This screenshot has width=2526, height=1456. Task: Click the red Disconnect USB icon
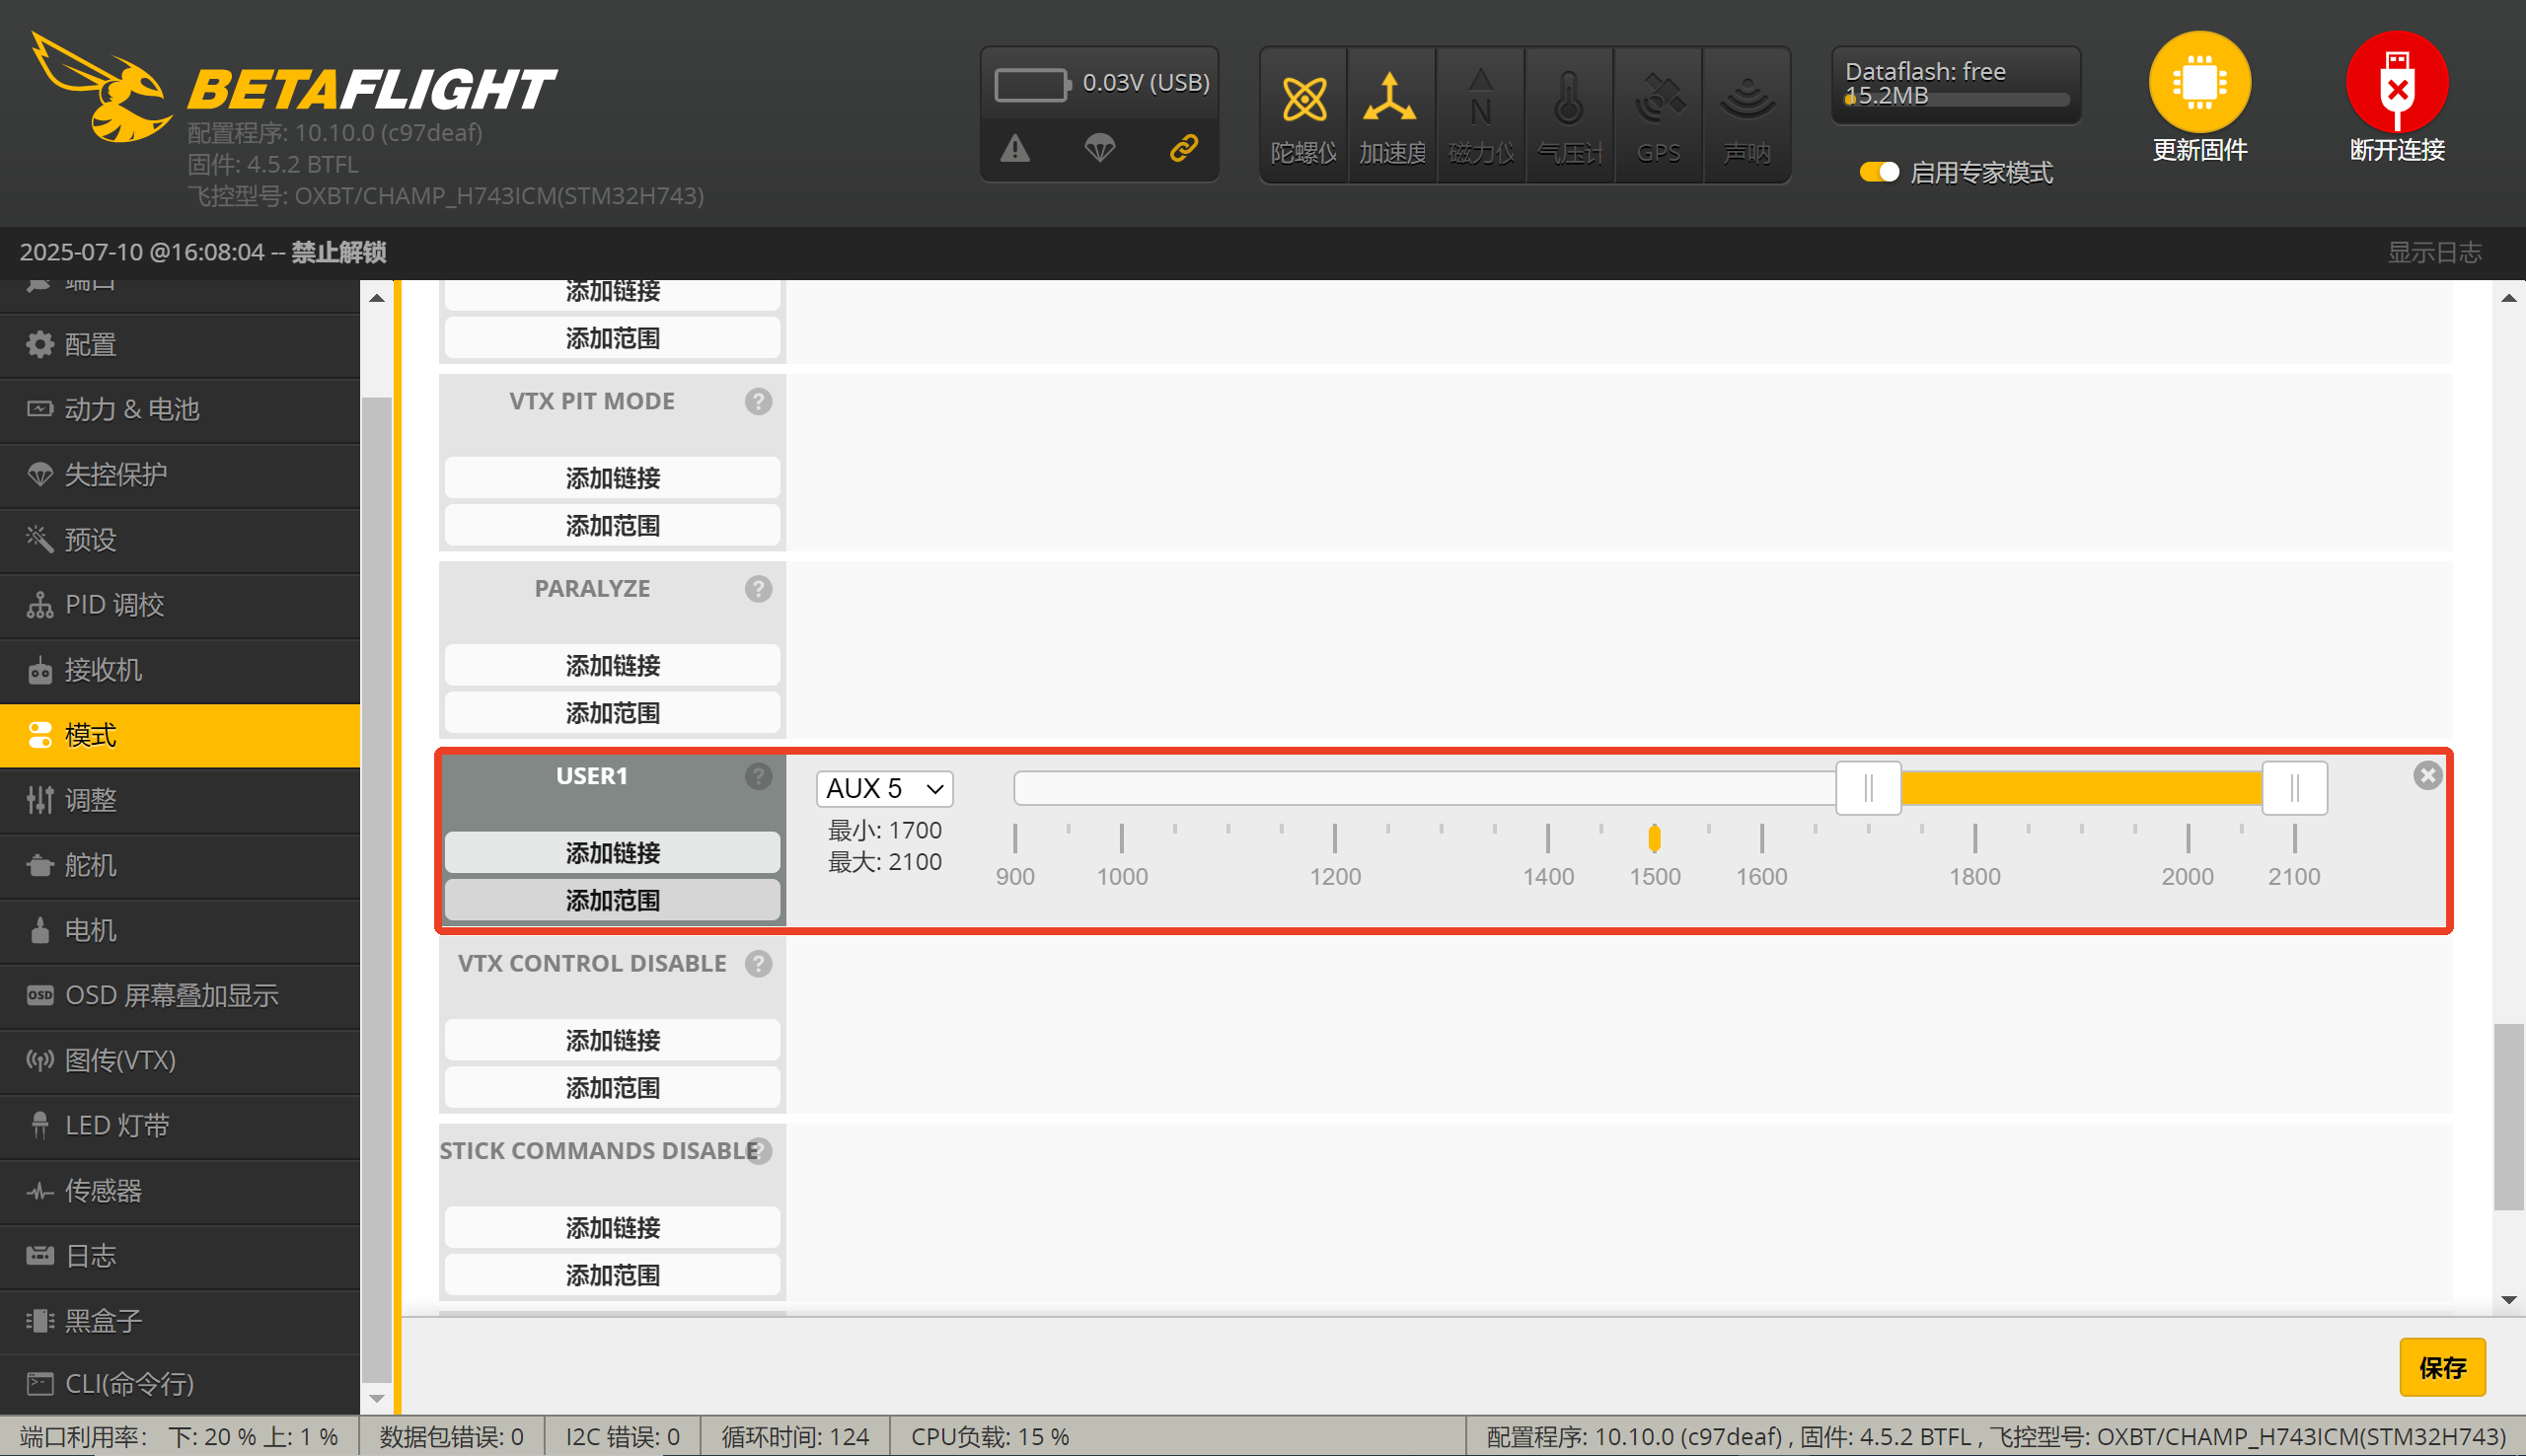point(2396,82)
